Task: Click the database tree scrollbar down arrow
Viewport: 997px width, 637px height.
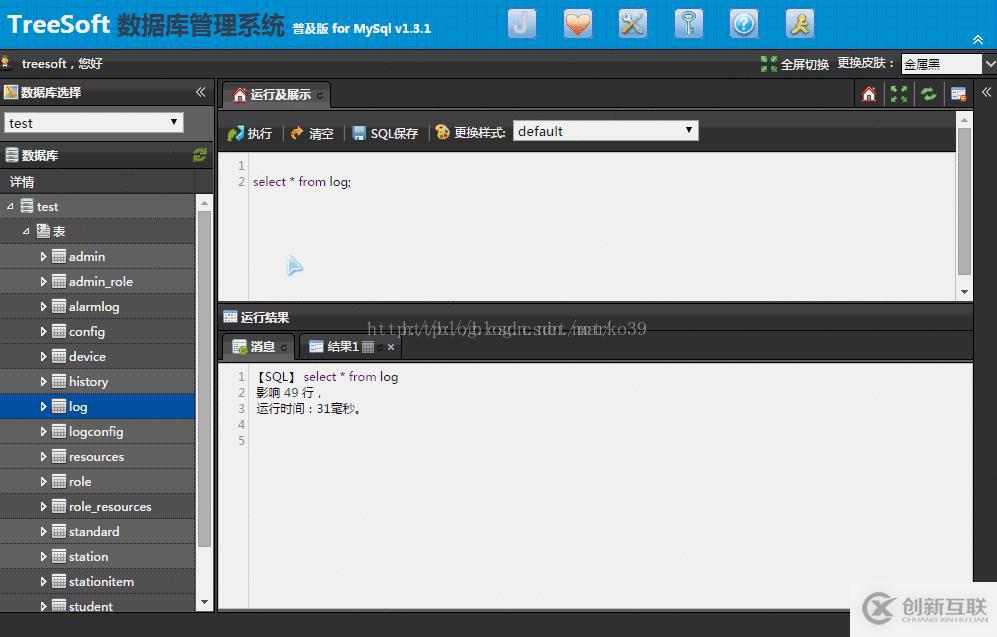Action: [x=204, y=602]
